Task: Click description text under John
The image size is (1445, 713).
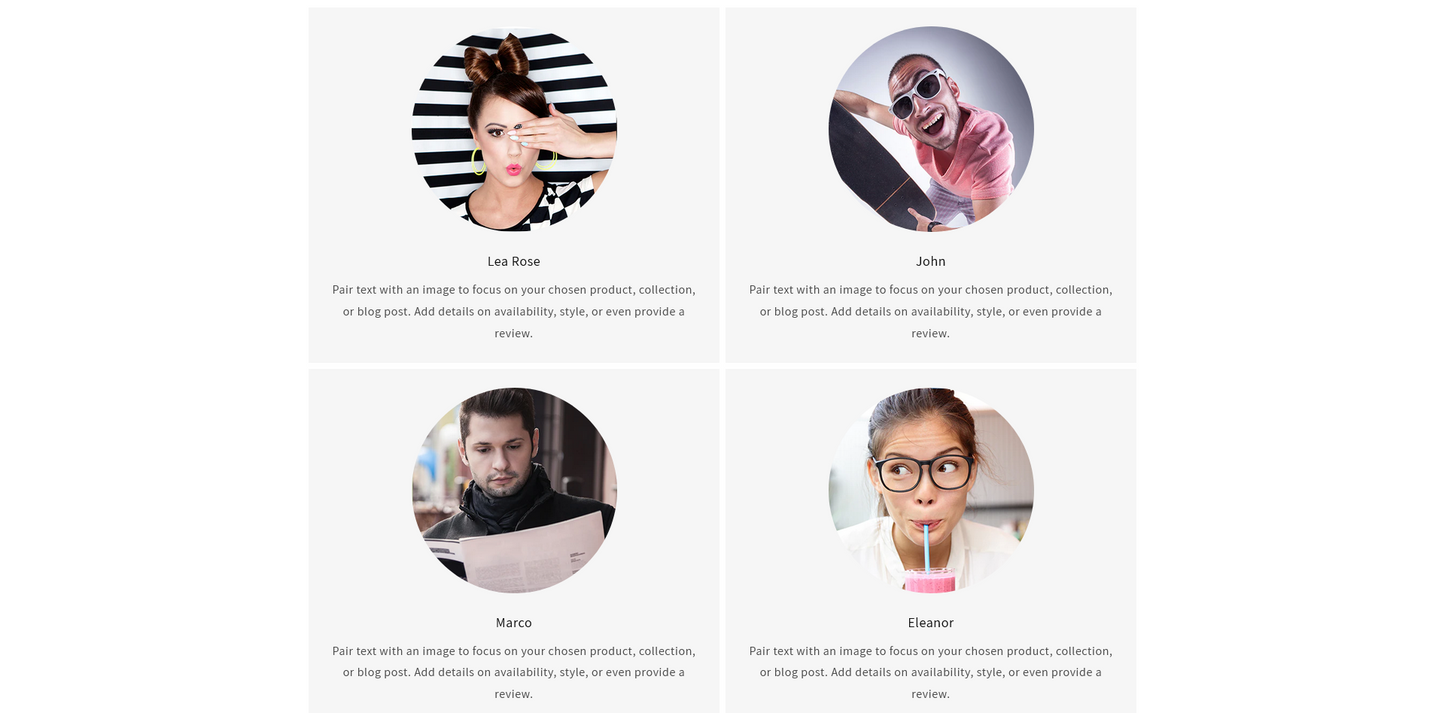Action: [x=931, y=311]
